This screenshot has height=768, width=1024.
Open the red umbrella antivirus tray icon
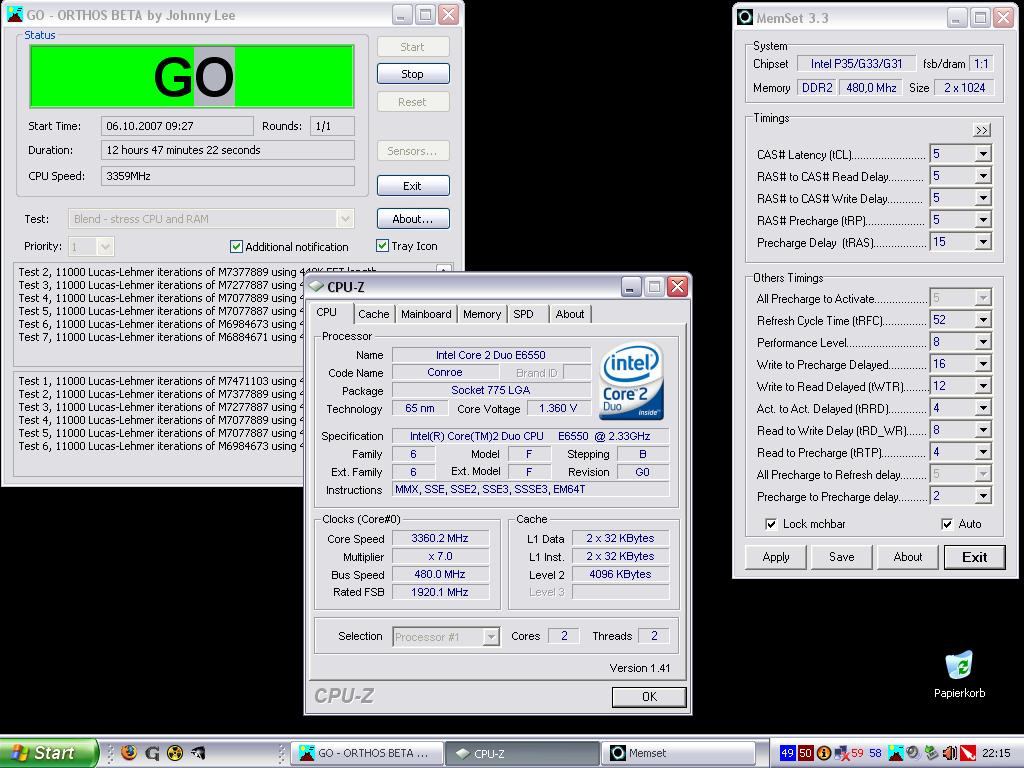[968, 753]
